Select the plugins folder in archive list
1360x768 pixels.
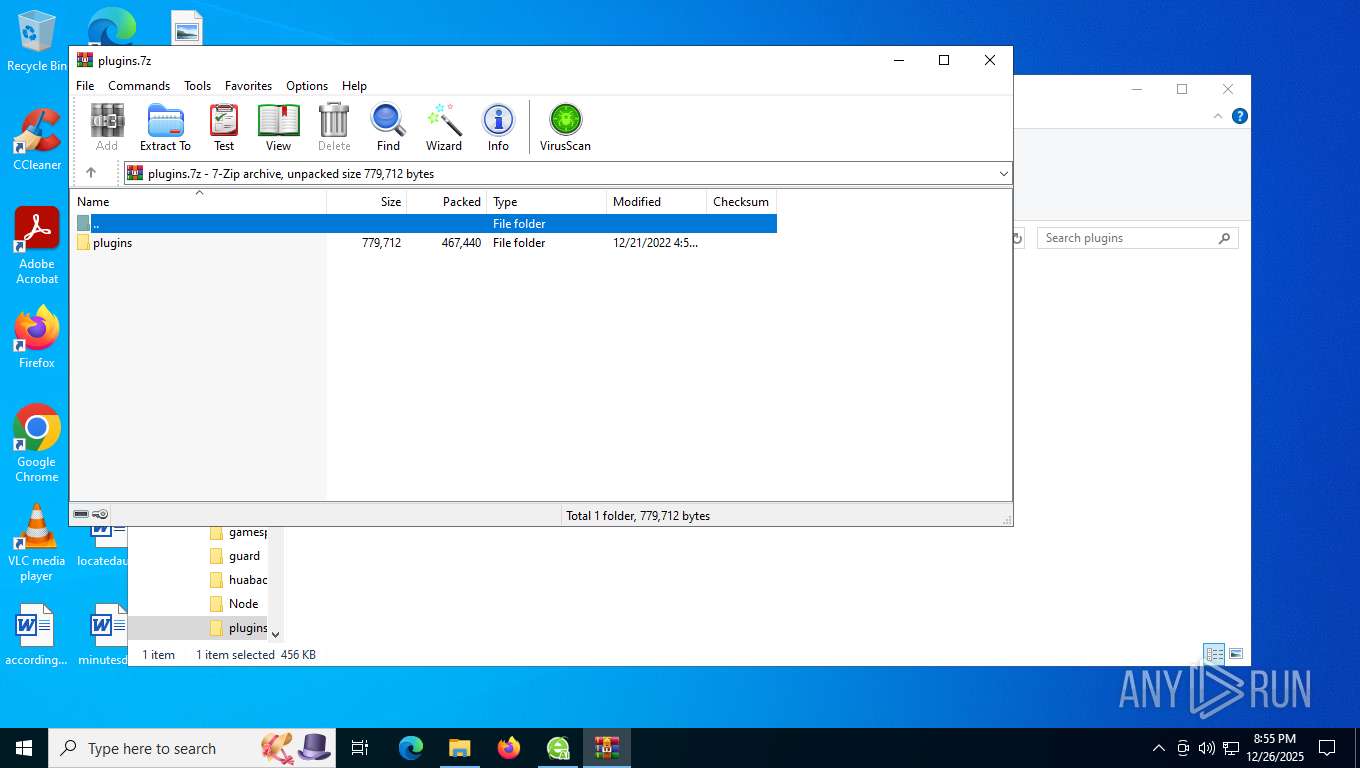point(112,243)
